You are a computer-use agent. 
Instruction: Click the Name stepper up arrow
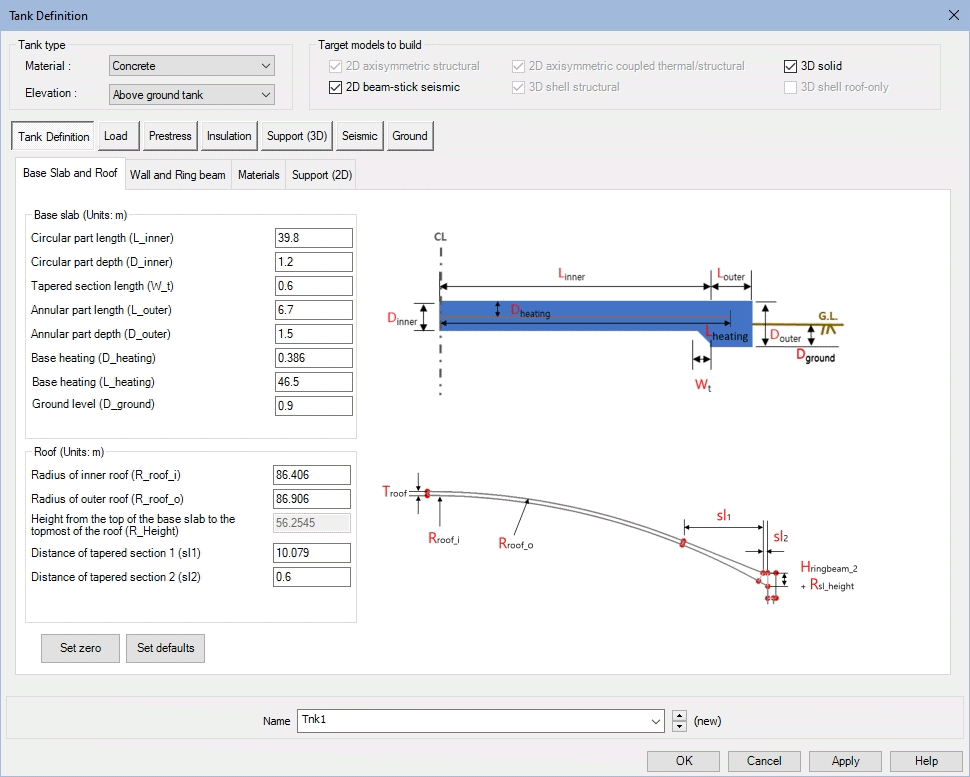pyautogui.click(x=680, y=716)
